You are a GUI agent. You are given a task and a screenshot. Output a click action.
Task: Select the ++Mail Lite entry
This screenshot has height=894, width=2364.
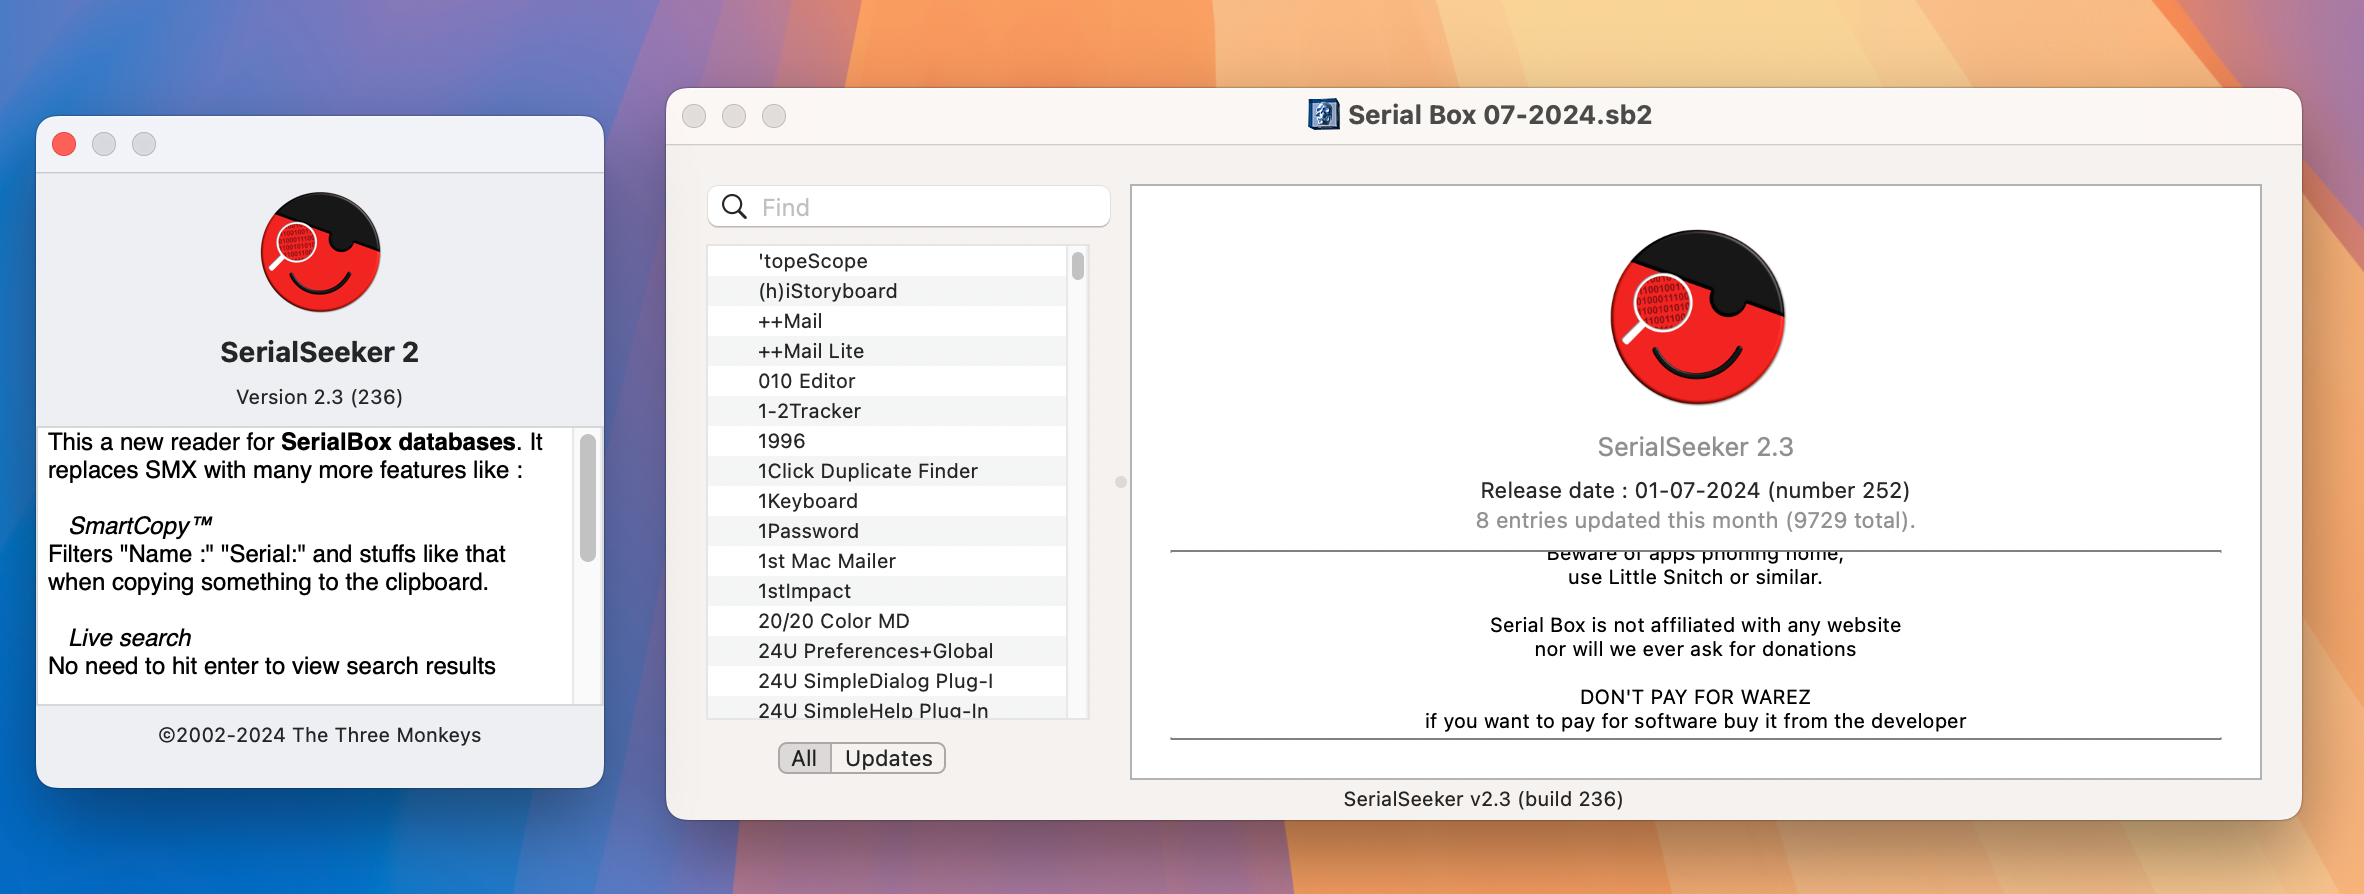pyautogui.click(x=887, y=351)
